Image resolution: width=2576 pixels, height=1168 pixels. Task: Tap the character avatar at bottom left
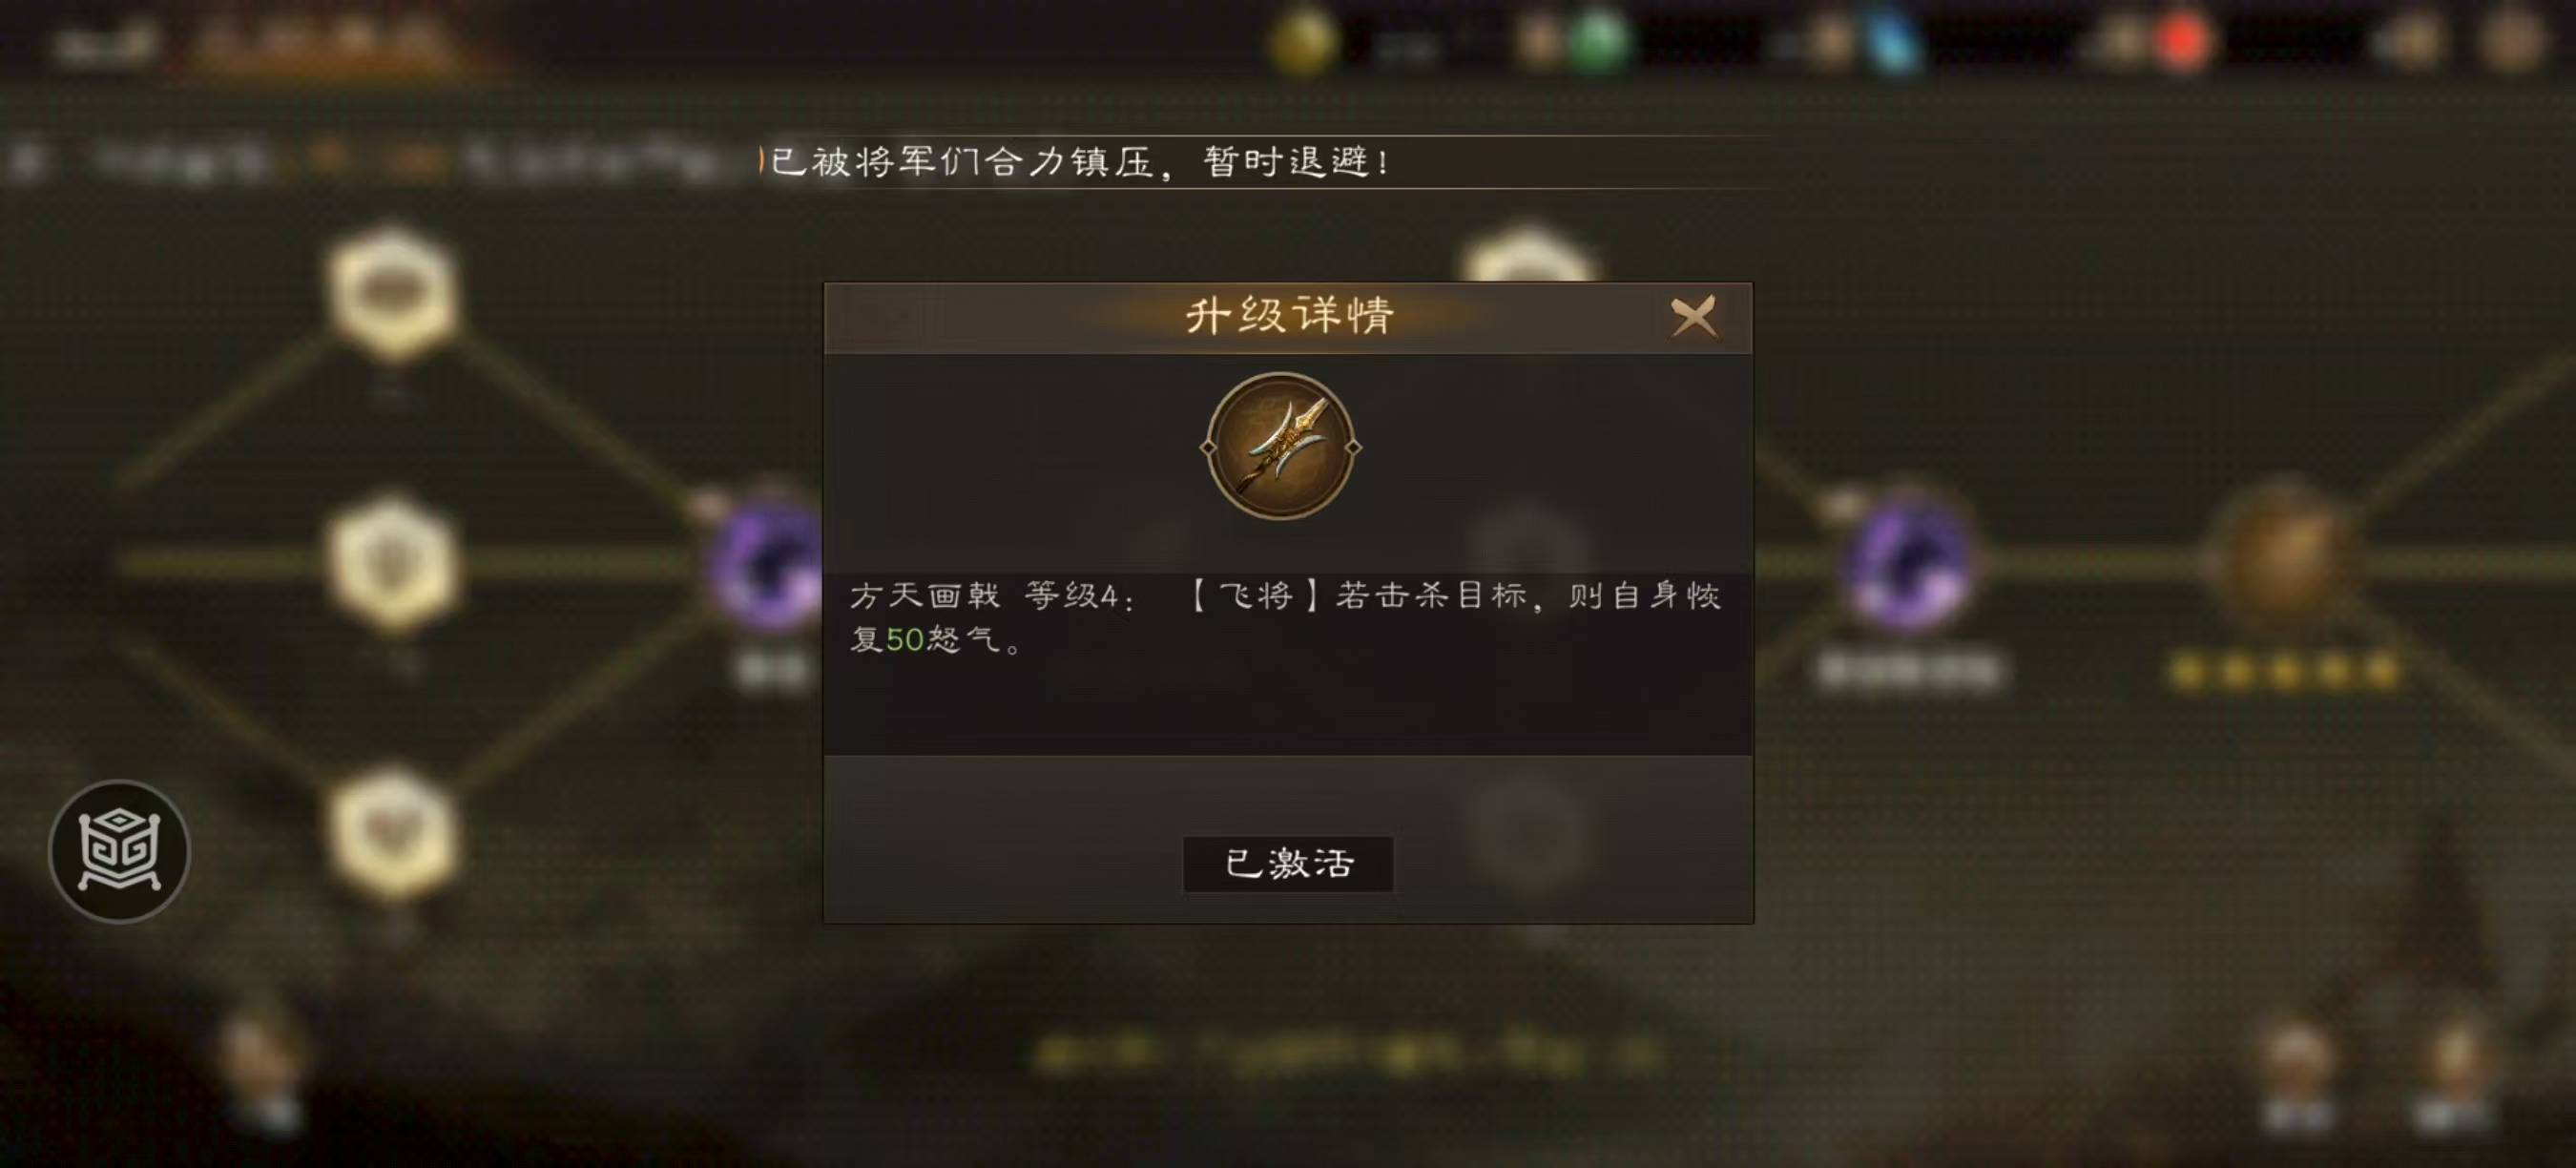tap(262, 1065)
